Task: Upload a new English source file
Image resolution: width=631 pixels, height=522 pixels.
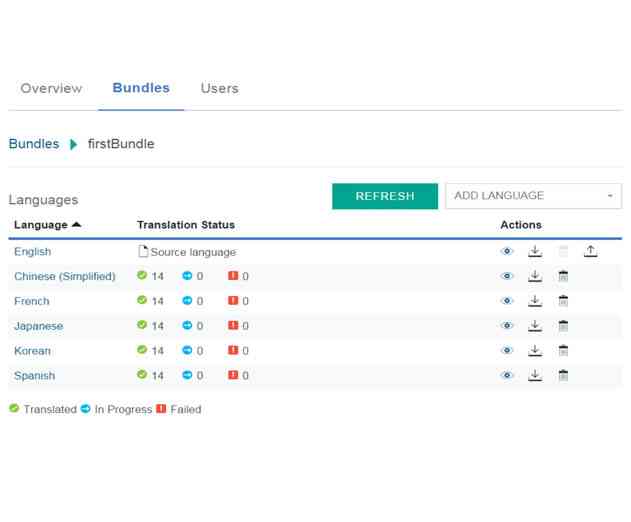Action: pyautogui.click(x=590, y=251)
